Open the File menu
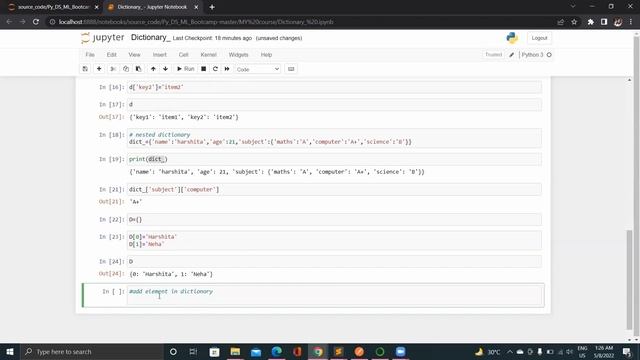 [x=90, y=55]
